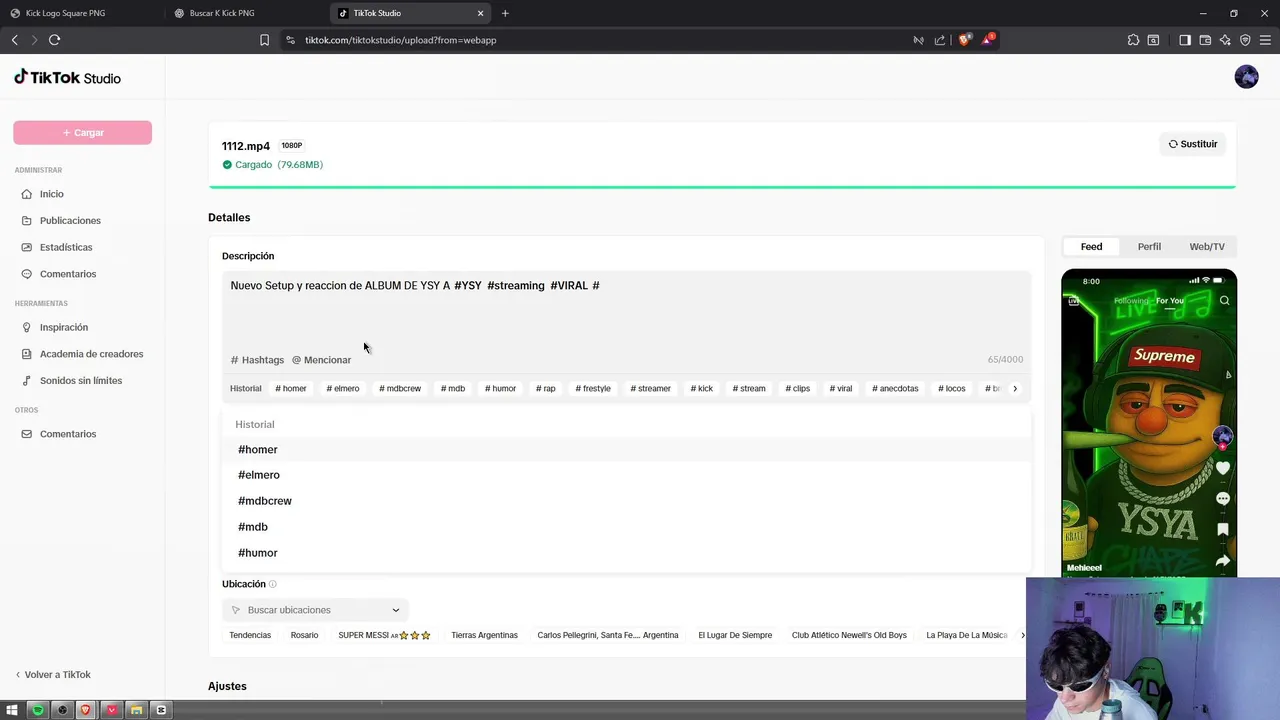Select the #mdbcrew hashtag chip
The image size is (1280, 720).
click(x=400, y=388)
